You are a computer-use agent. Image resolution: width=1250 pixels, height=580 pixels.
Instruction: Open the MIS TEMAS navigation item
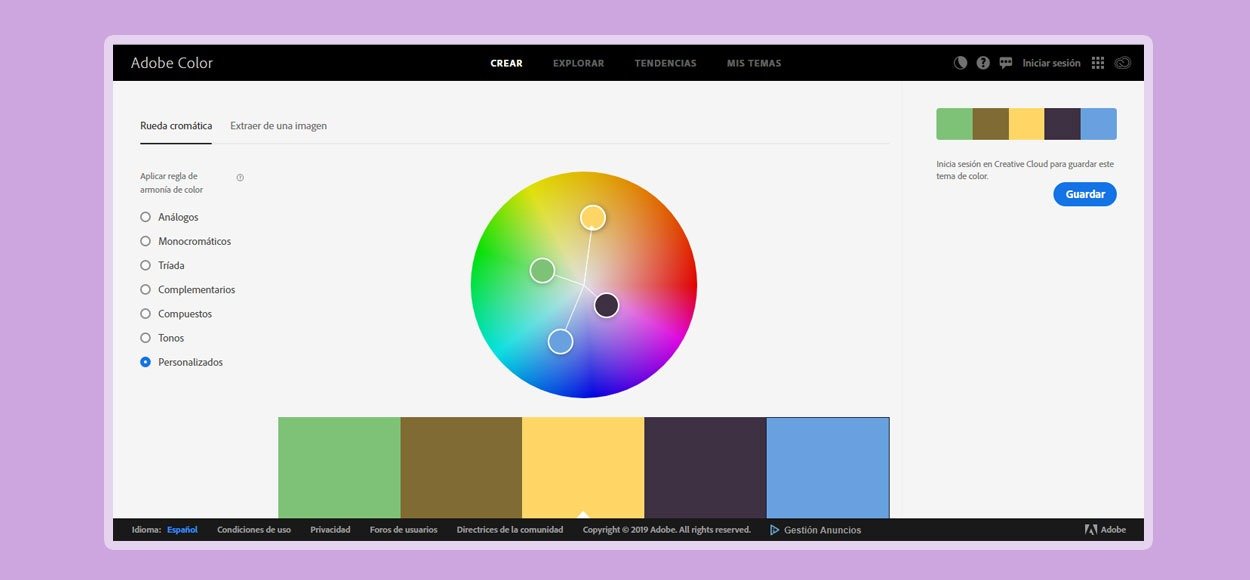(x=754, y=63)
